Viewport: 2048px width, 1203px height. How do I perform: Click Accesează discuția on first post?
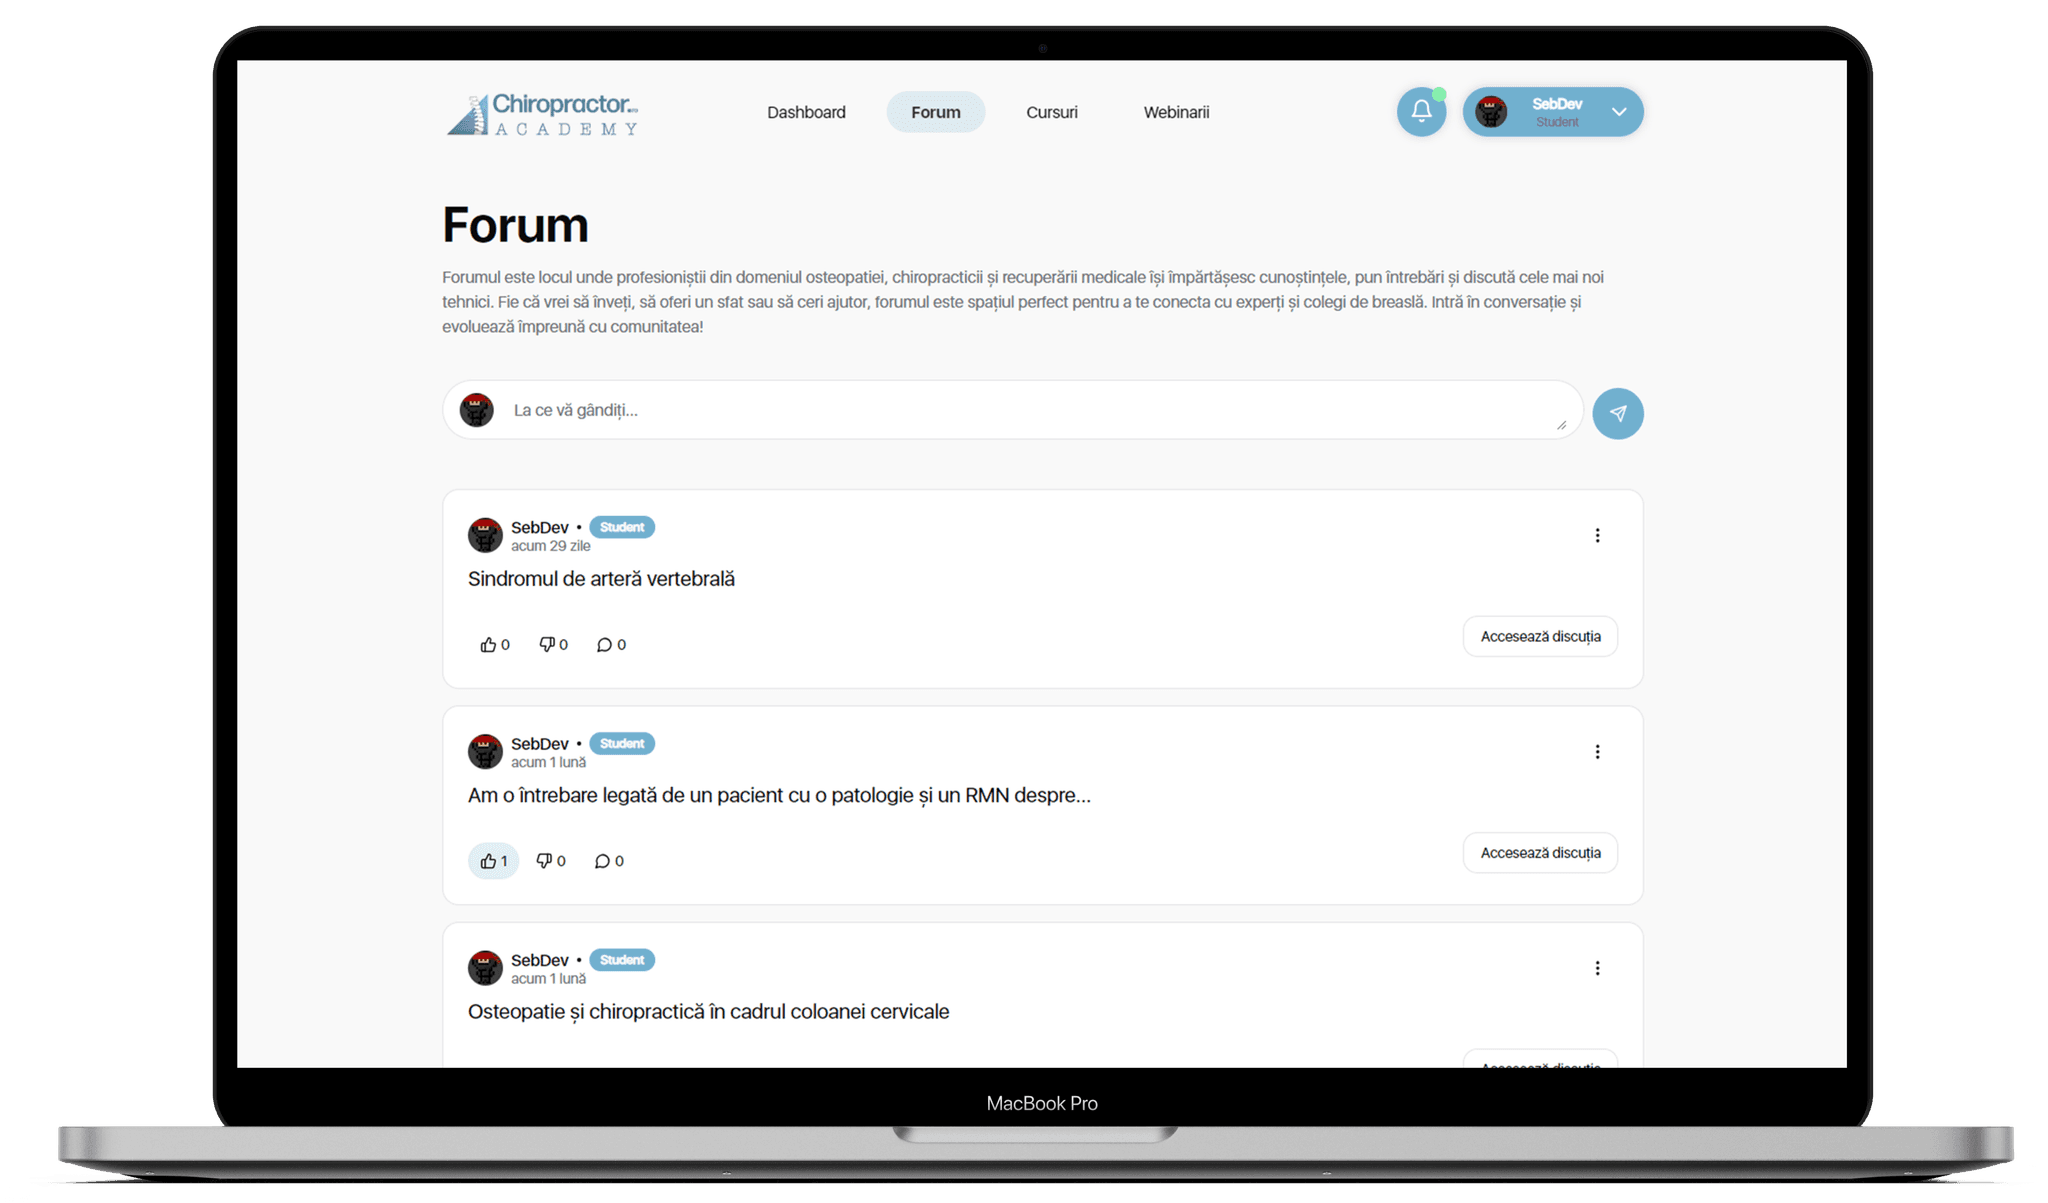1540,636
